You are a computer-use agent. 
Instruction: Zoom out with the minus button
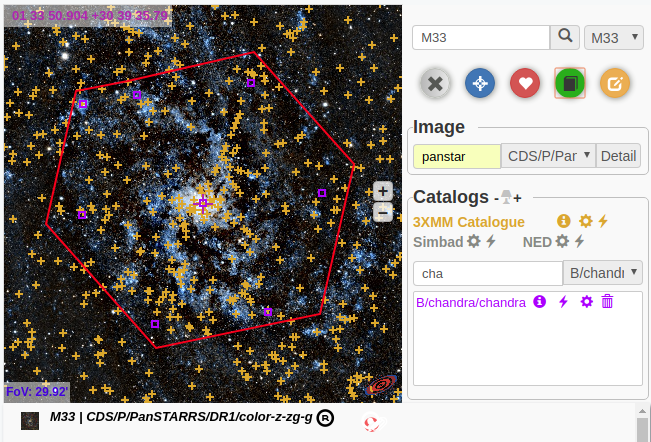383,212
